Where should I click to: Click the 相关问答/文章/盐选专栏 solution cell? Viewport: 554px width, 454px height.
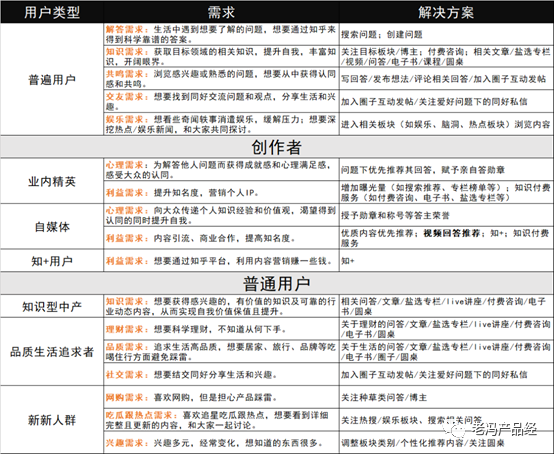446,306
